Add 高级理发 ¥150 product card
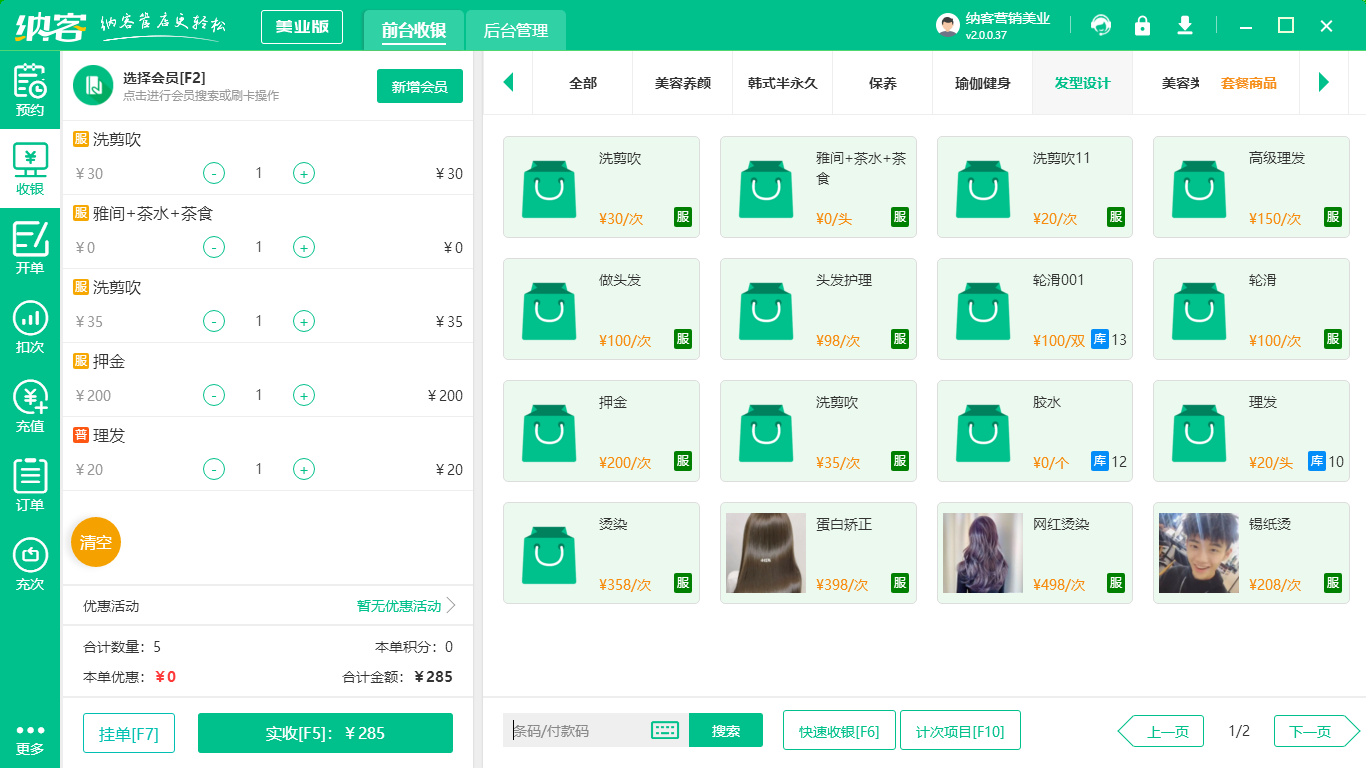This screenshot has height=768, width=1366. pyautogui.click(x=1251, y=187)
